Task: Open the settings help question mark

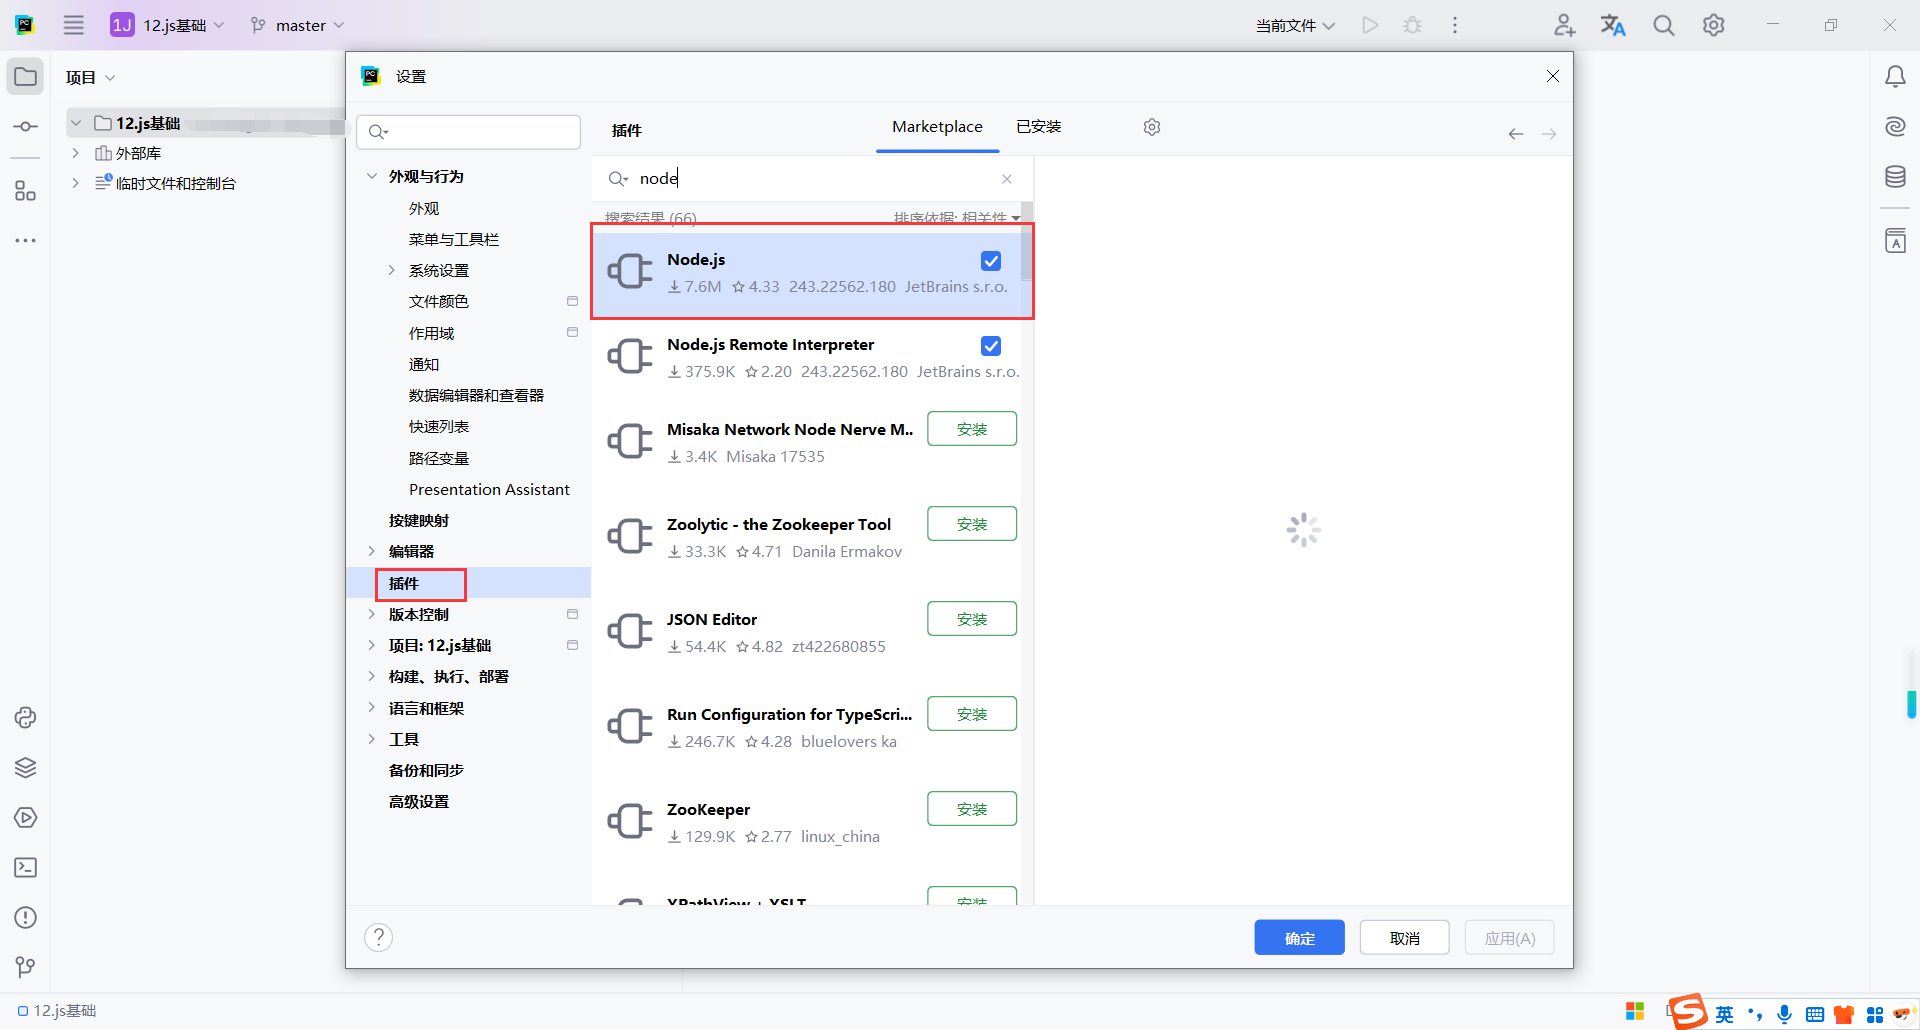Action: click(x=379, y=937)
